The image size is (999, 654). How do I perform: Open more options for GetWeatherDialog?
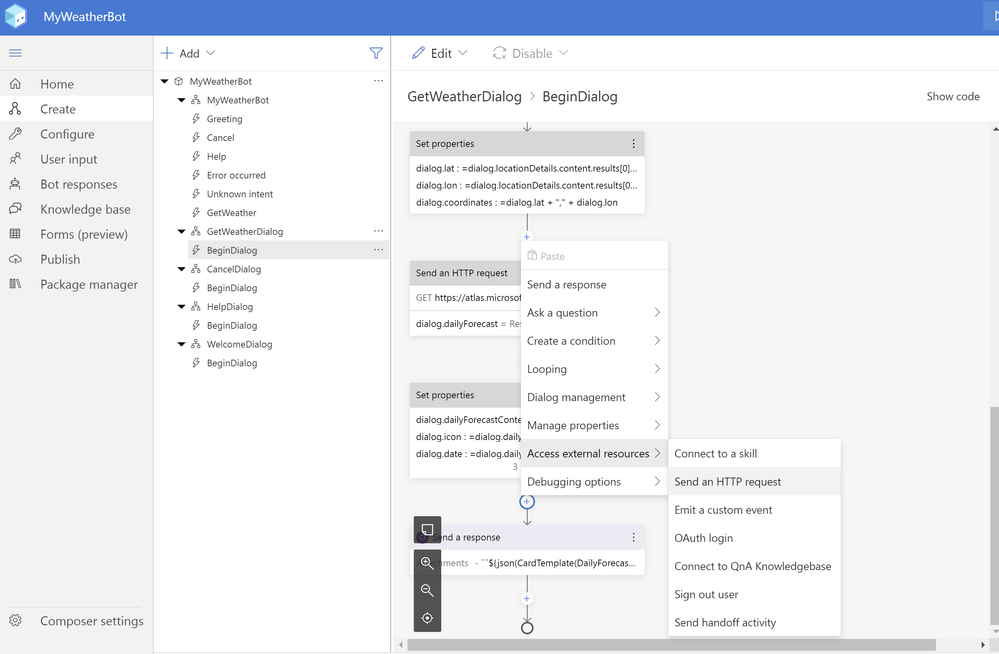coord(378,231)
